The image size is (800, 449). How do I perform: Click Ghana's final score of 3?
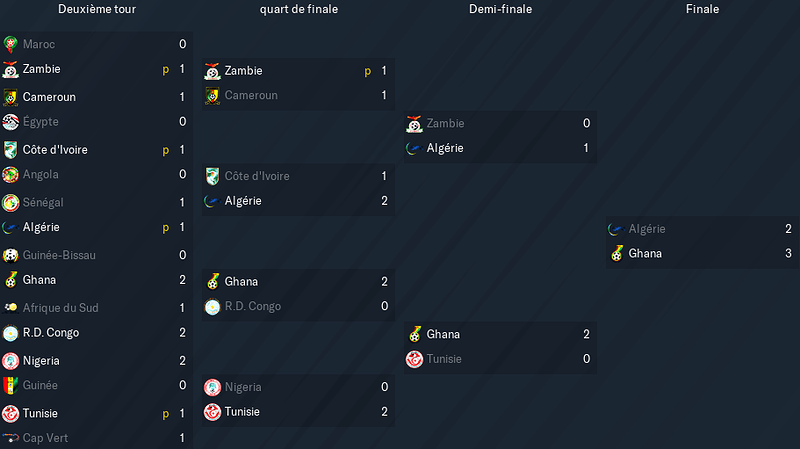click(x=788, y=254)
